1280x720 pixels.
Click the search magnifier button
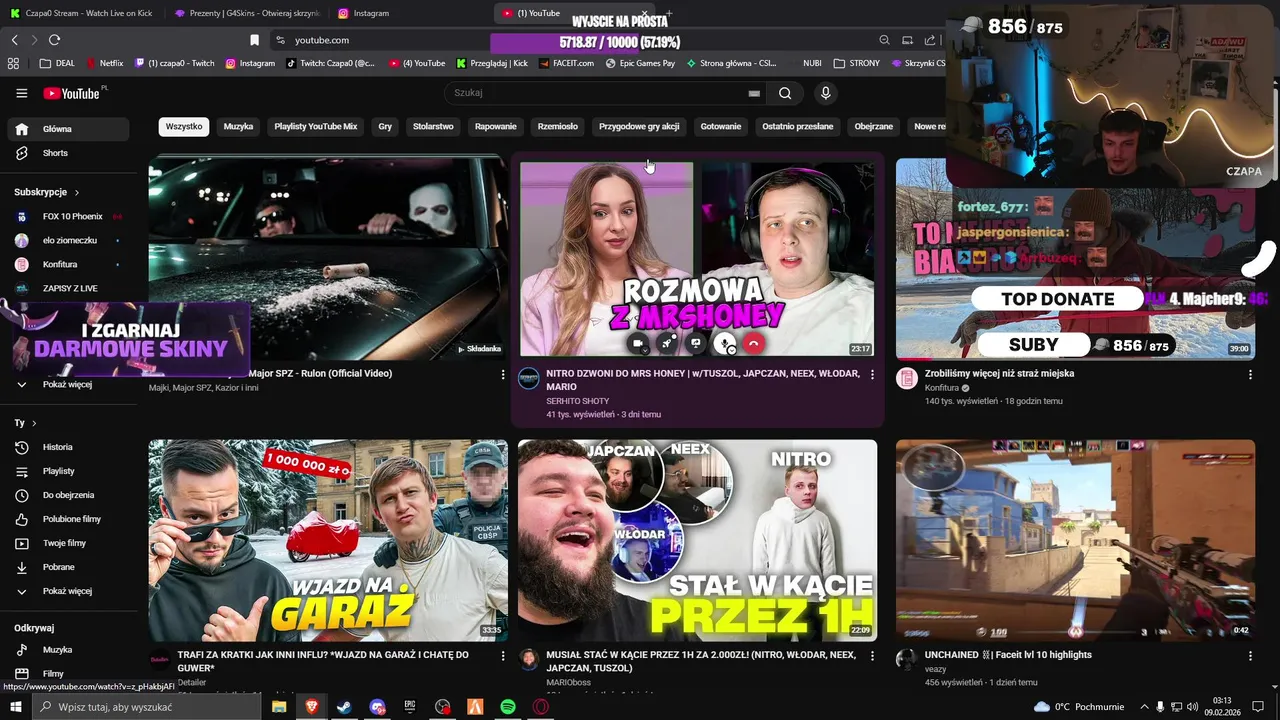pyautogui.click(x=785, y=93)
